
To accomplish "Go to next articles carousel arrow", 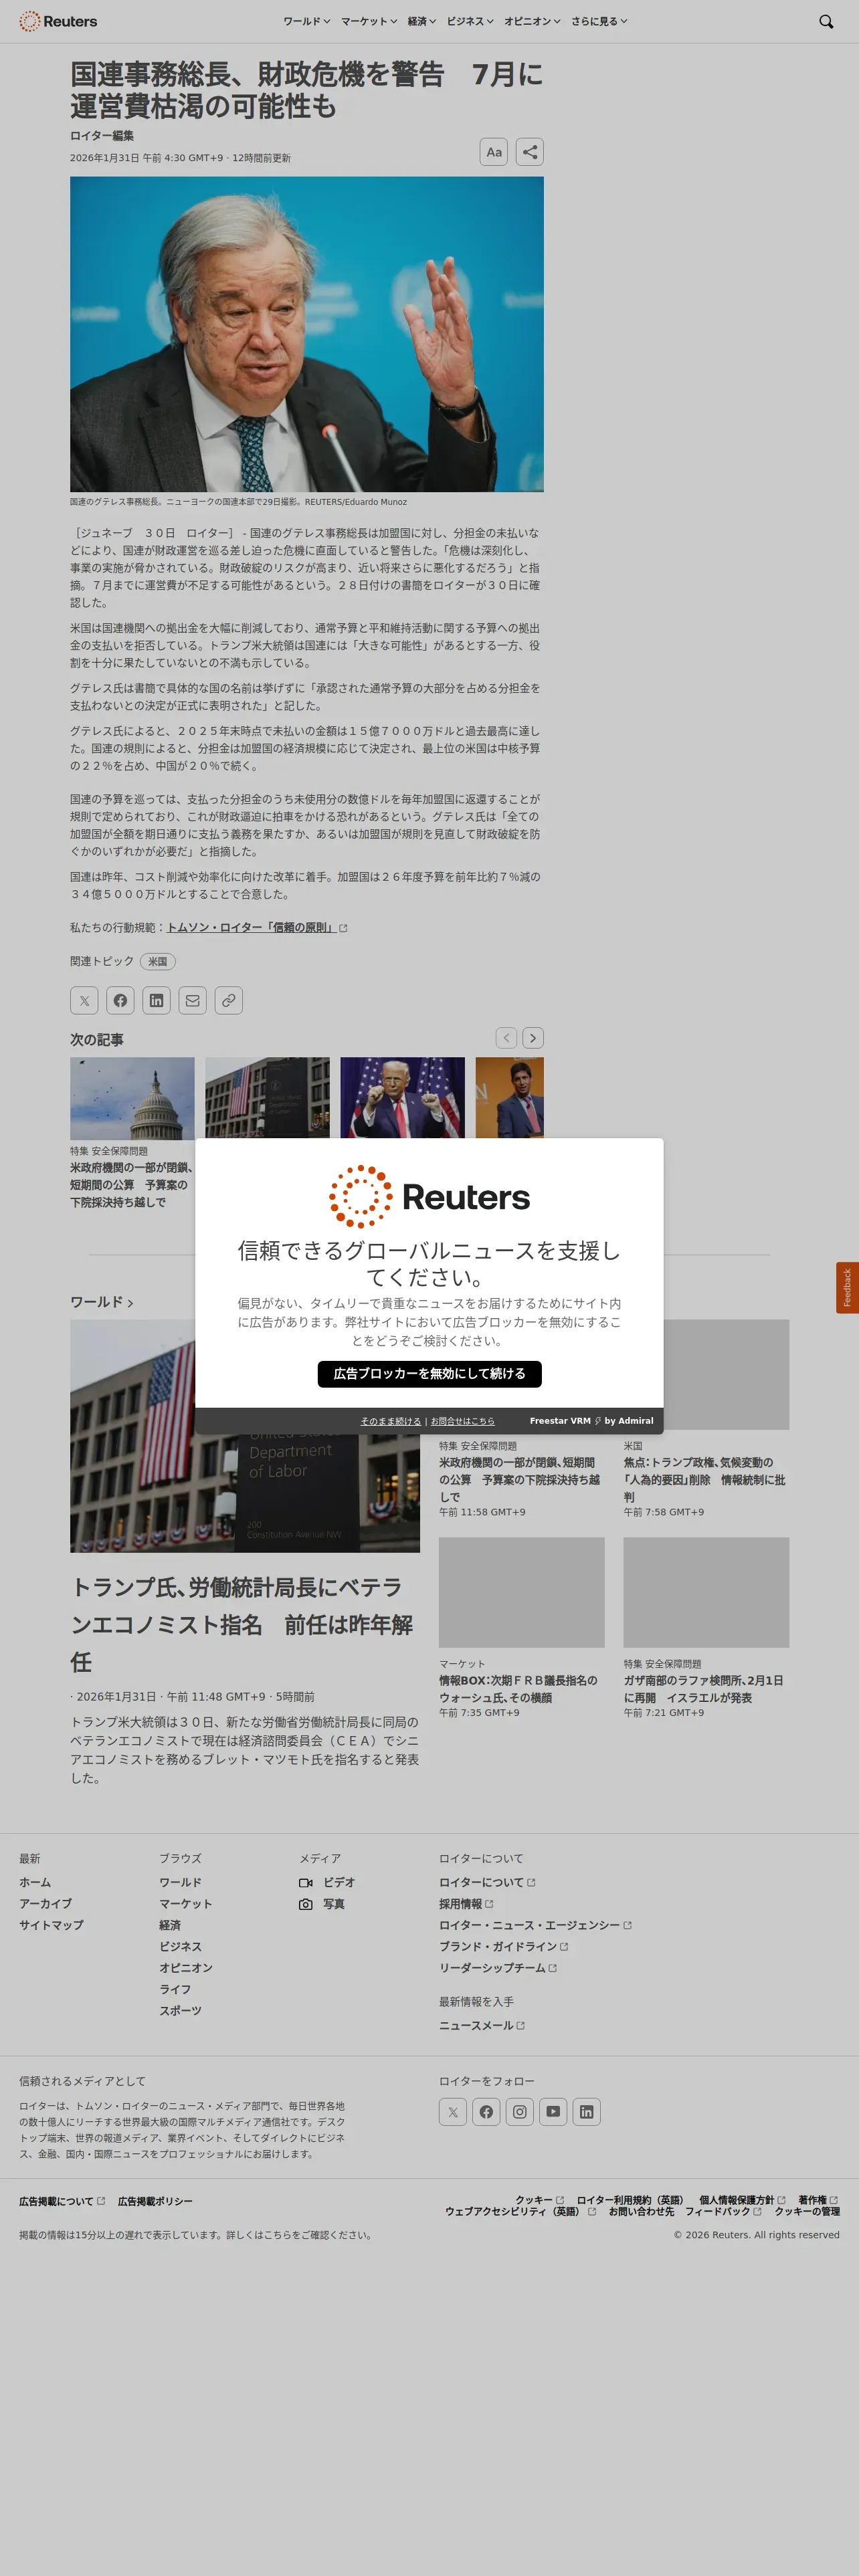I will pyautogui.click(x=533, y=1038).
